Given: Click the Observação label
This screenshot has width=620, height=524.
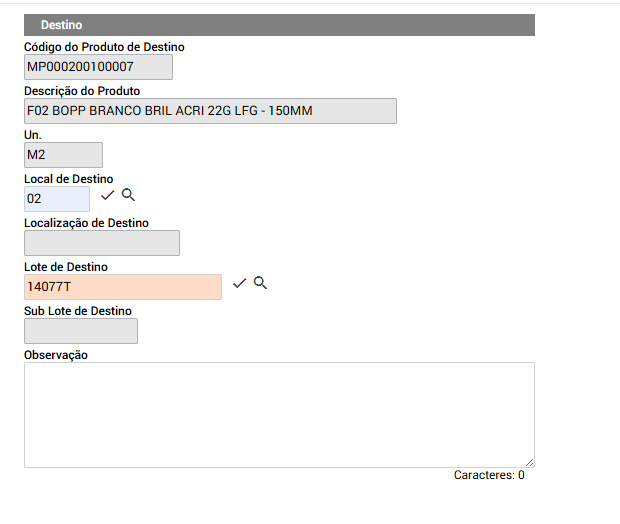Looking at the screenshot, I should [56, 355].
